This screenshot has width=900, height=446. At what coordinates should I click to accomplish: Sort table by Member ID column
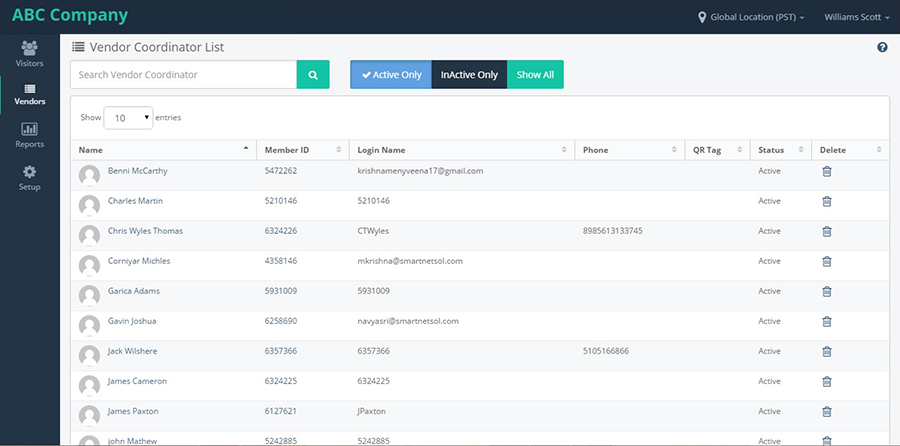pyautogui.click(x=302, y=150)
